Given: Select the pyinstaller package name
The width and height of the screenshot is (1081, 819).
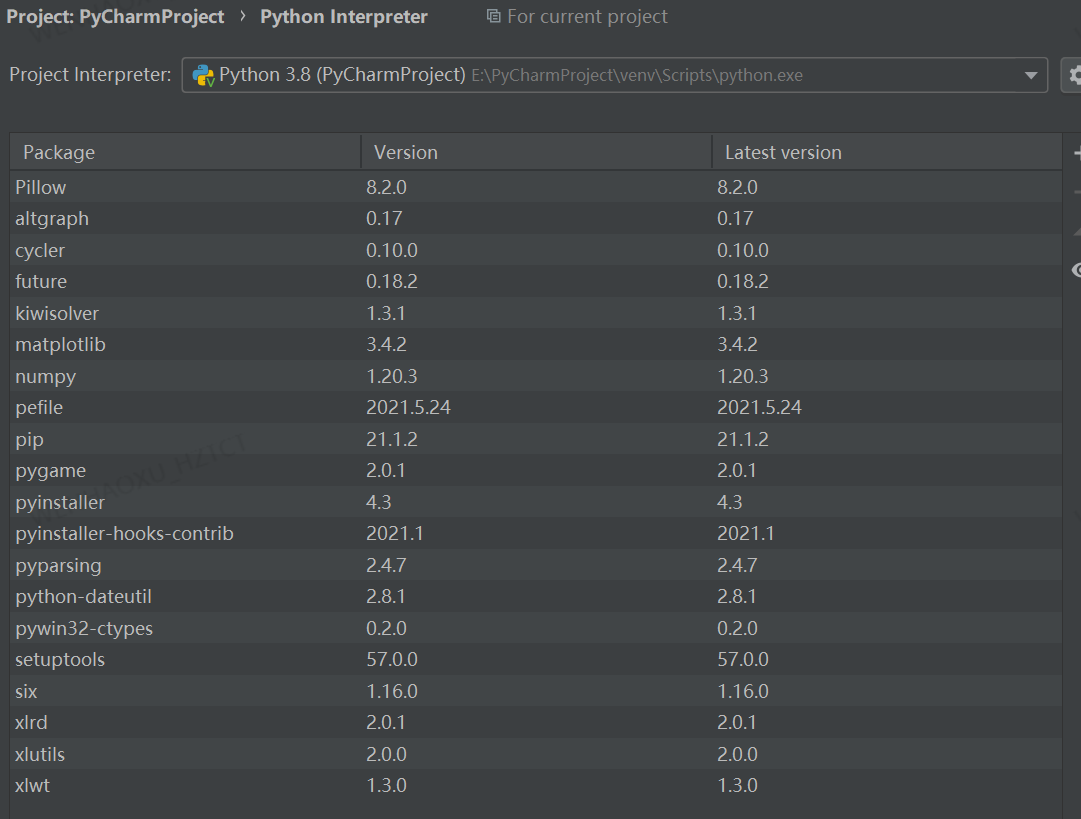Looking at the screenshot, I should [x=60, y=503].
